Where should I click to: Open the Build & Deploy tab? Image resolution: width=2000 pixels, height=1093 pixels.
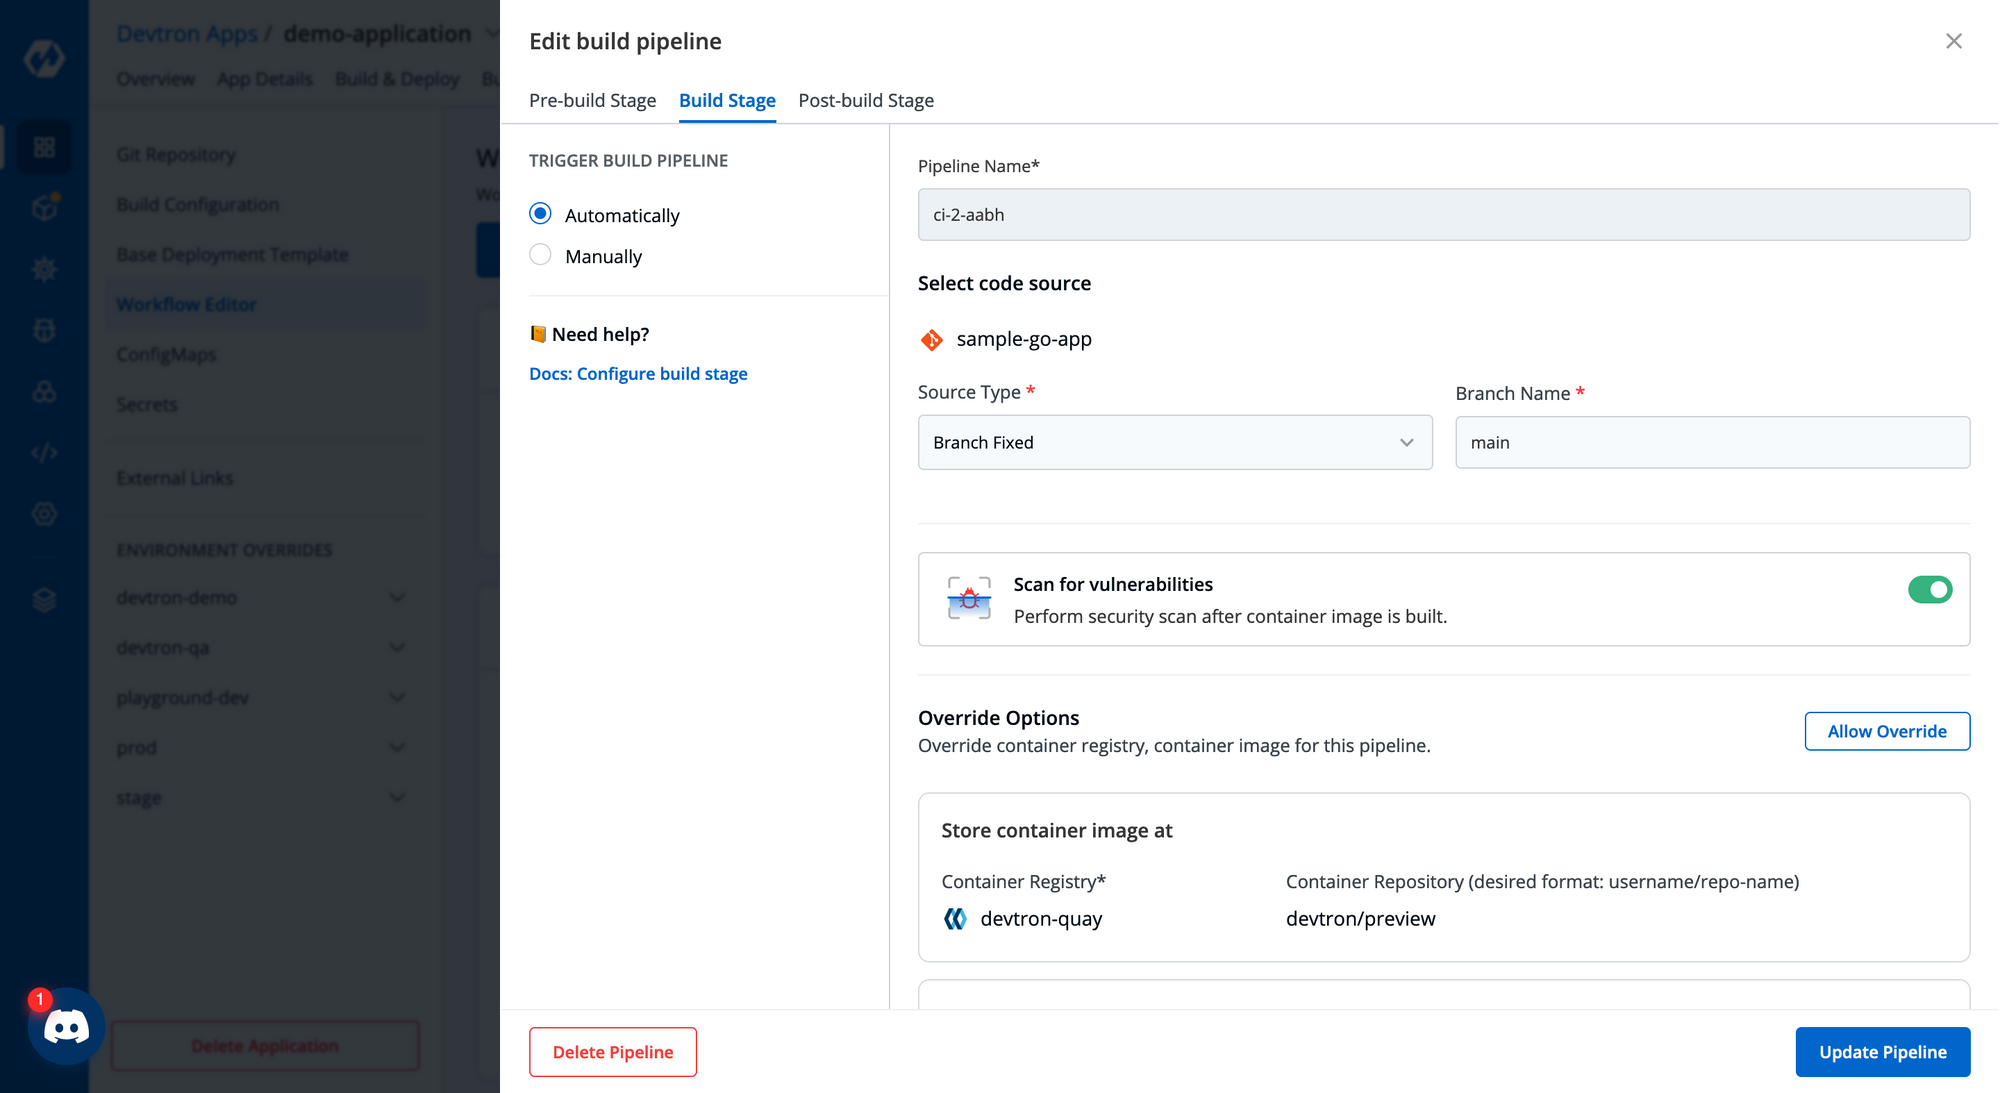coord(397,79)
